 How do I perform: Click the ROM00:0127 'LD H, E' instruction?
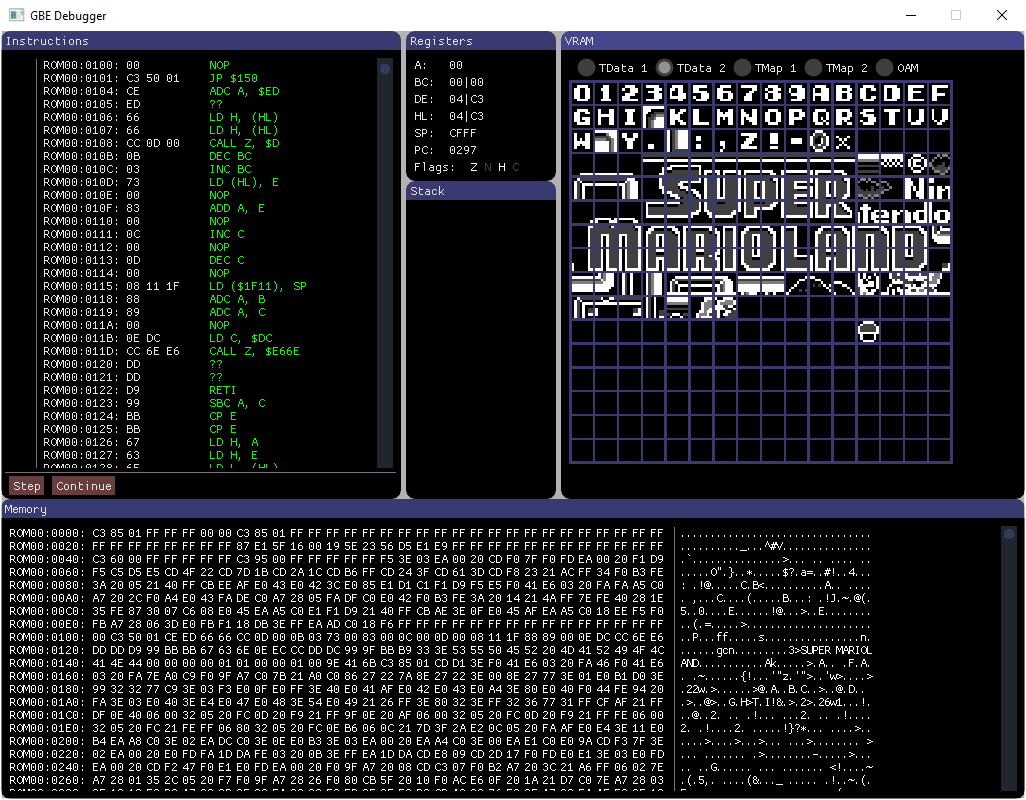pos(234,455)
